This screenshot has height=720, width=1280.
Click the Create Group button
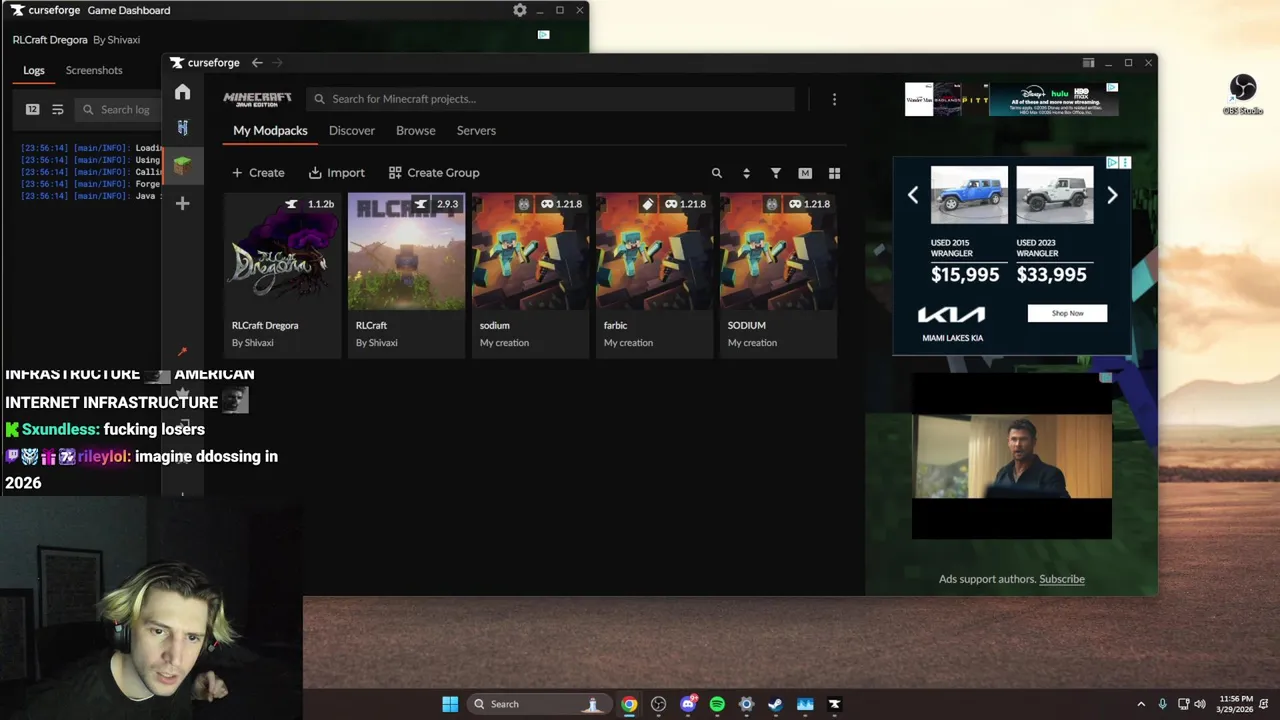(434, 173)
